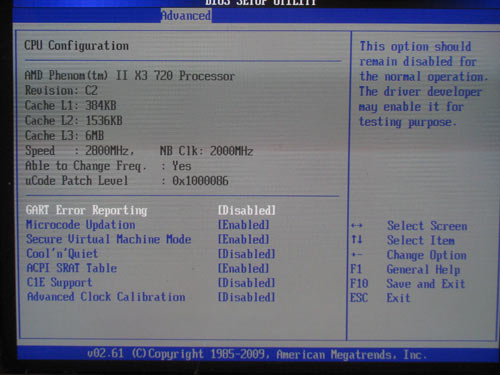Click the Able to Change Freq. line
500x375 pixels.
(108, 166)
